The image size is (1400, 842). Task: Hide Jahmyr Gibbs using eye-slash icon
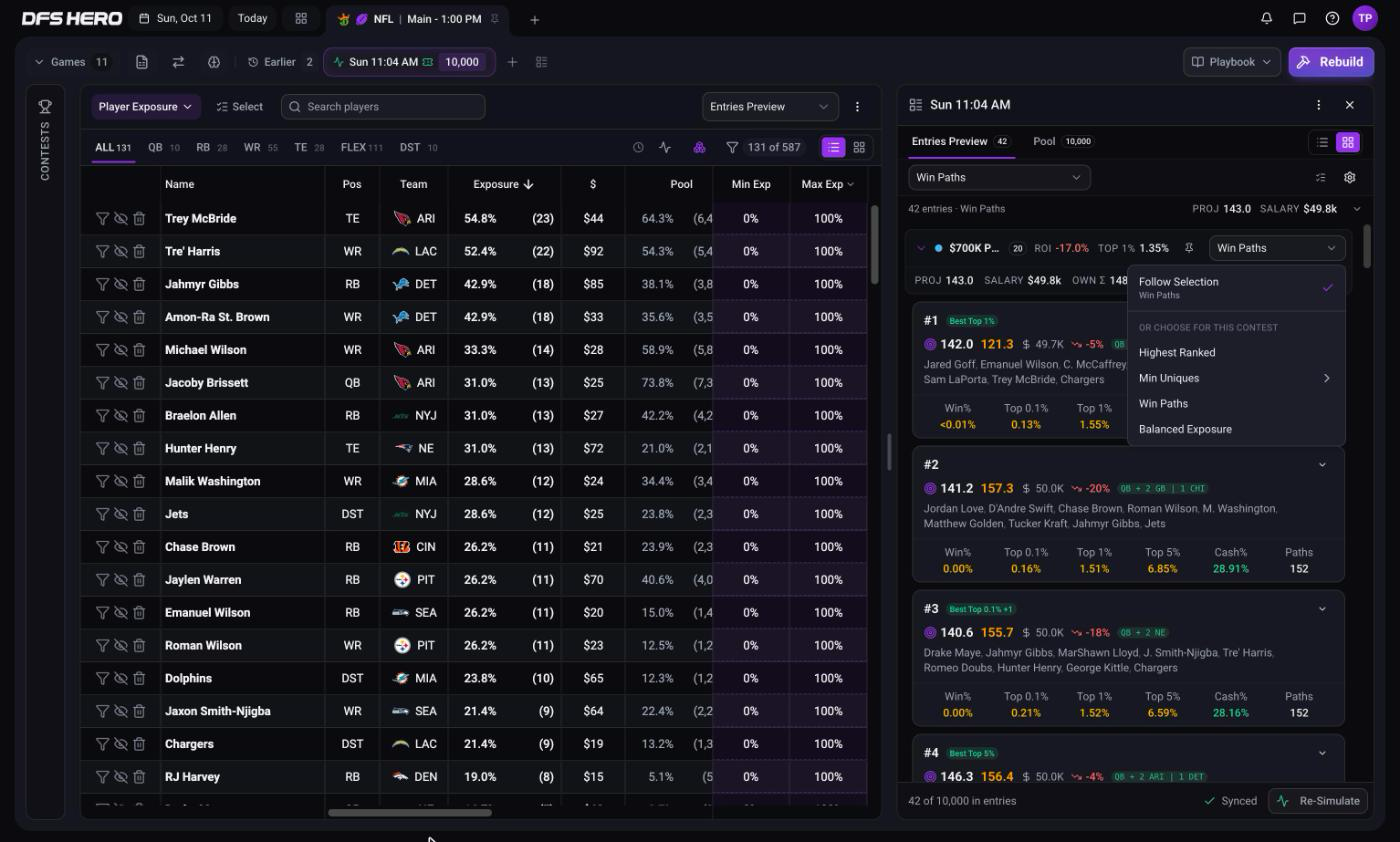point(120,284)
